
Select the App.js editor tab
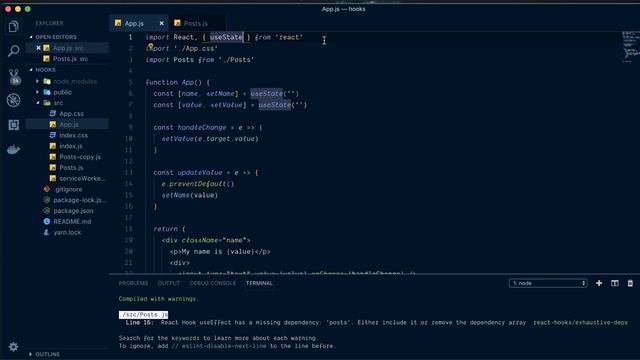click(134, 23)
